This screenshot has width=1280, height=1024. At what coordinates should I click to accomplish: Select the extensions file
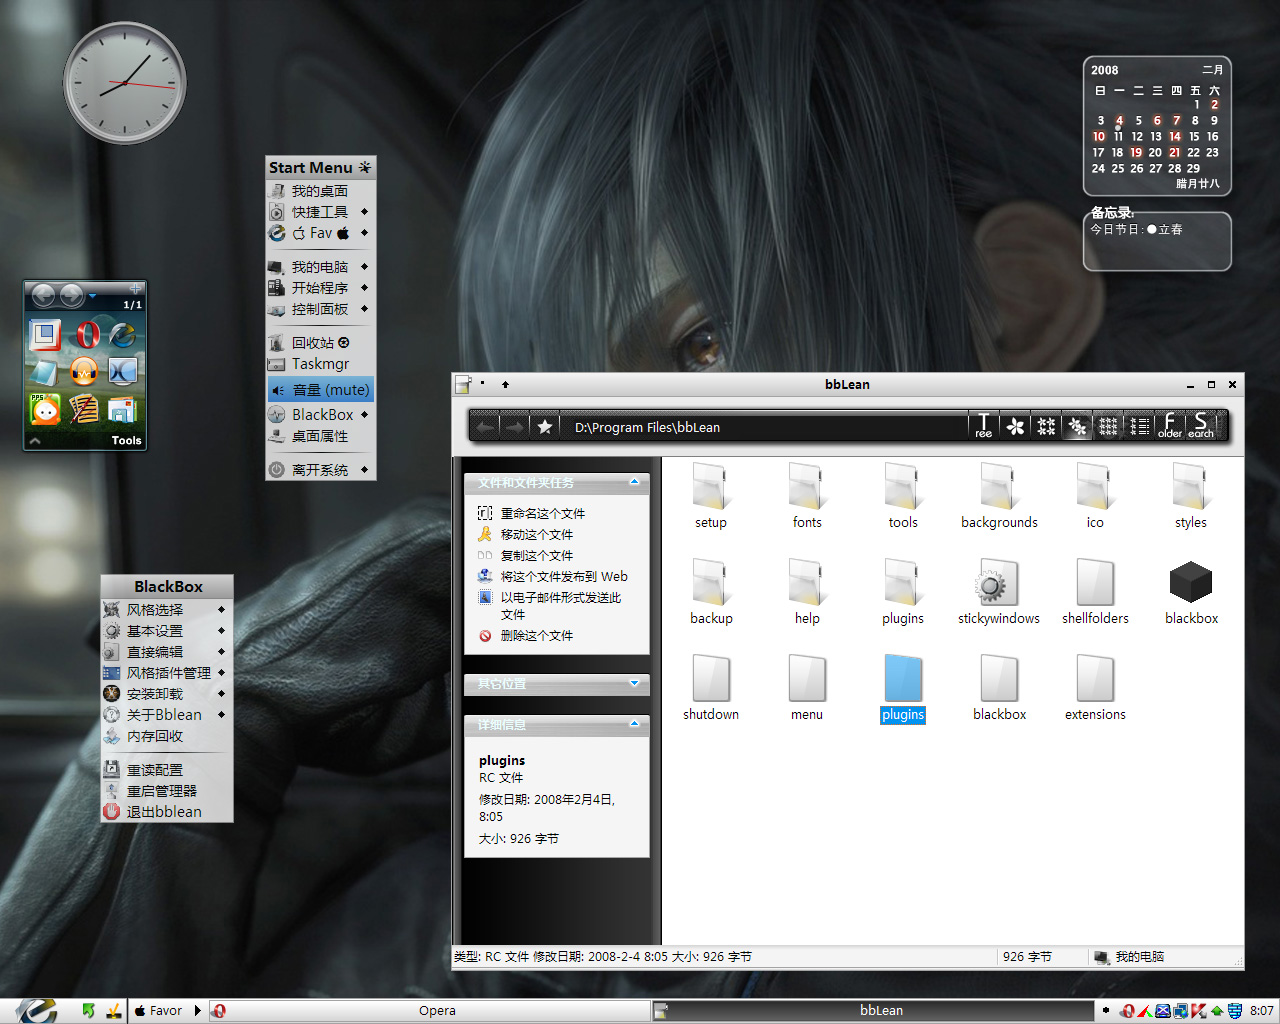1095,688
